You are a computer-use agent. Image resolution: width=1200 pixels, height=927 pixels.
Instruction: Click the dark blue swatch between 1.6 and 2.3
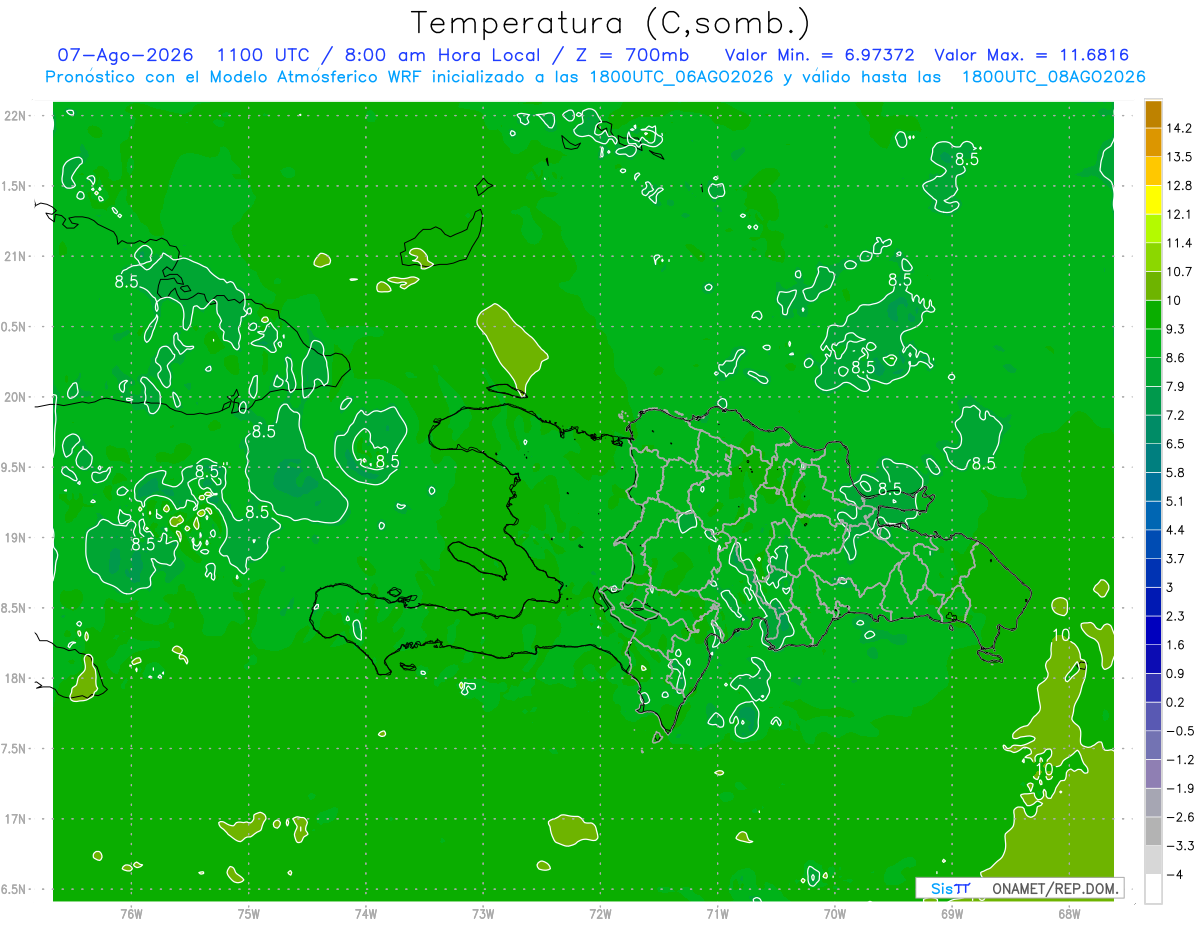tap(1153, 631)
